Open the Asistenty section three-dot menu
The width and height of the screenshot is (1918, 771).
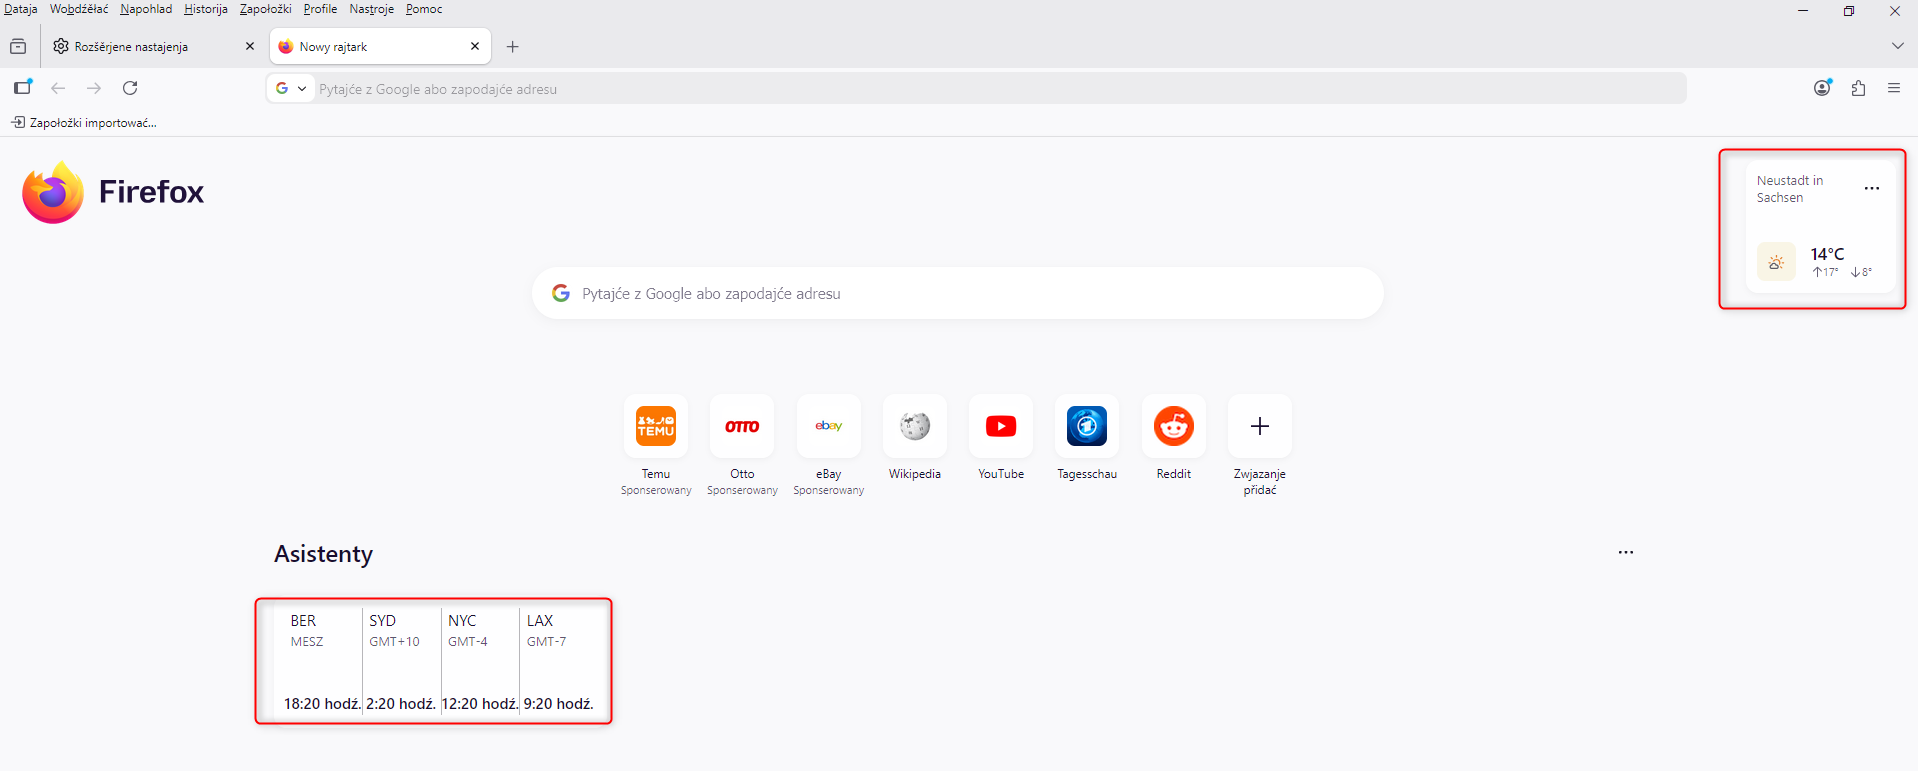(x=1626, y=552)
